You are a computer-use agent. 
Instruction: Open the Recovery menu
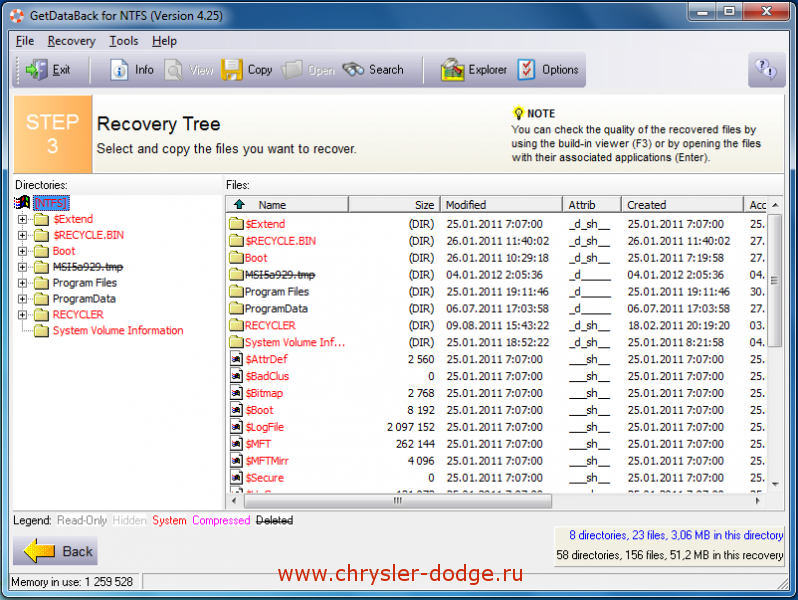(71, 41)
